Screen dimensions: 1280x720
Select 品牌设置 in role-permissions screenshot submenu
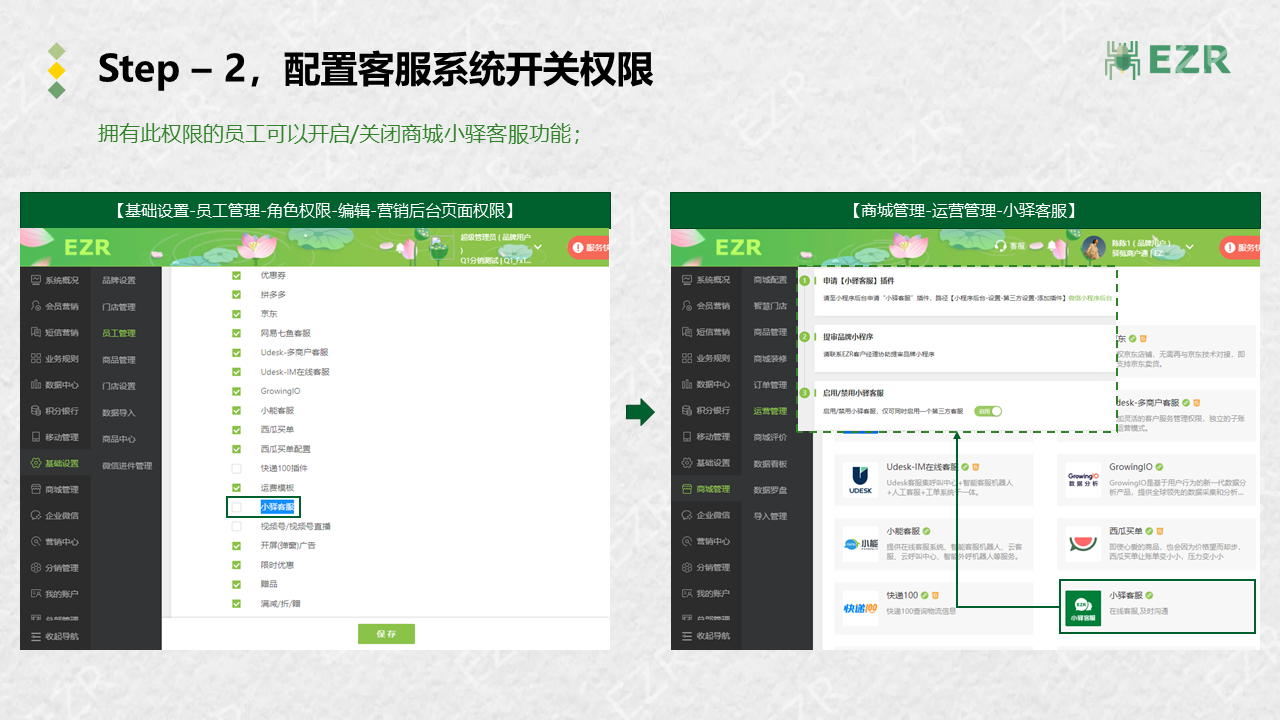point(119,281)
